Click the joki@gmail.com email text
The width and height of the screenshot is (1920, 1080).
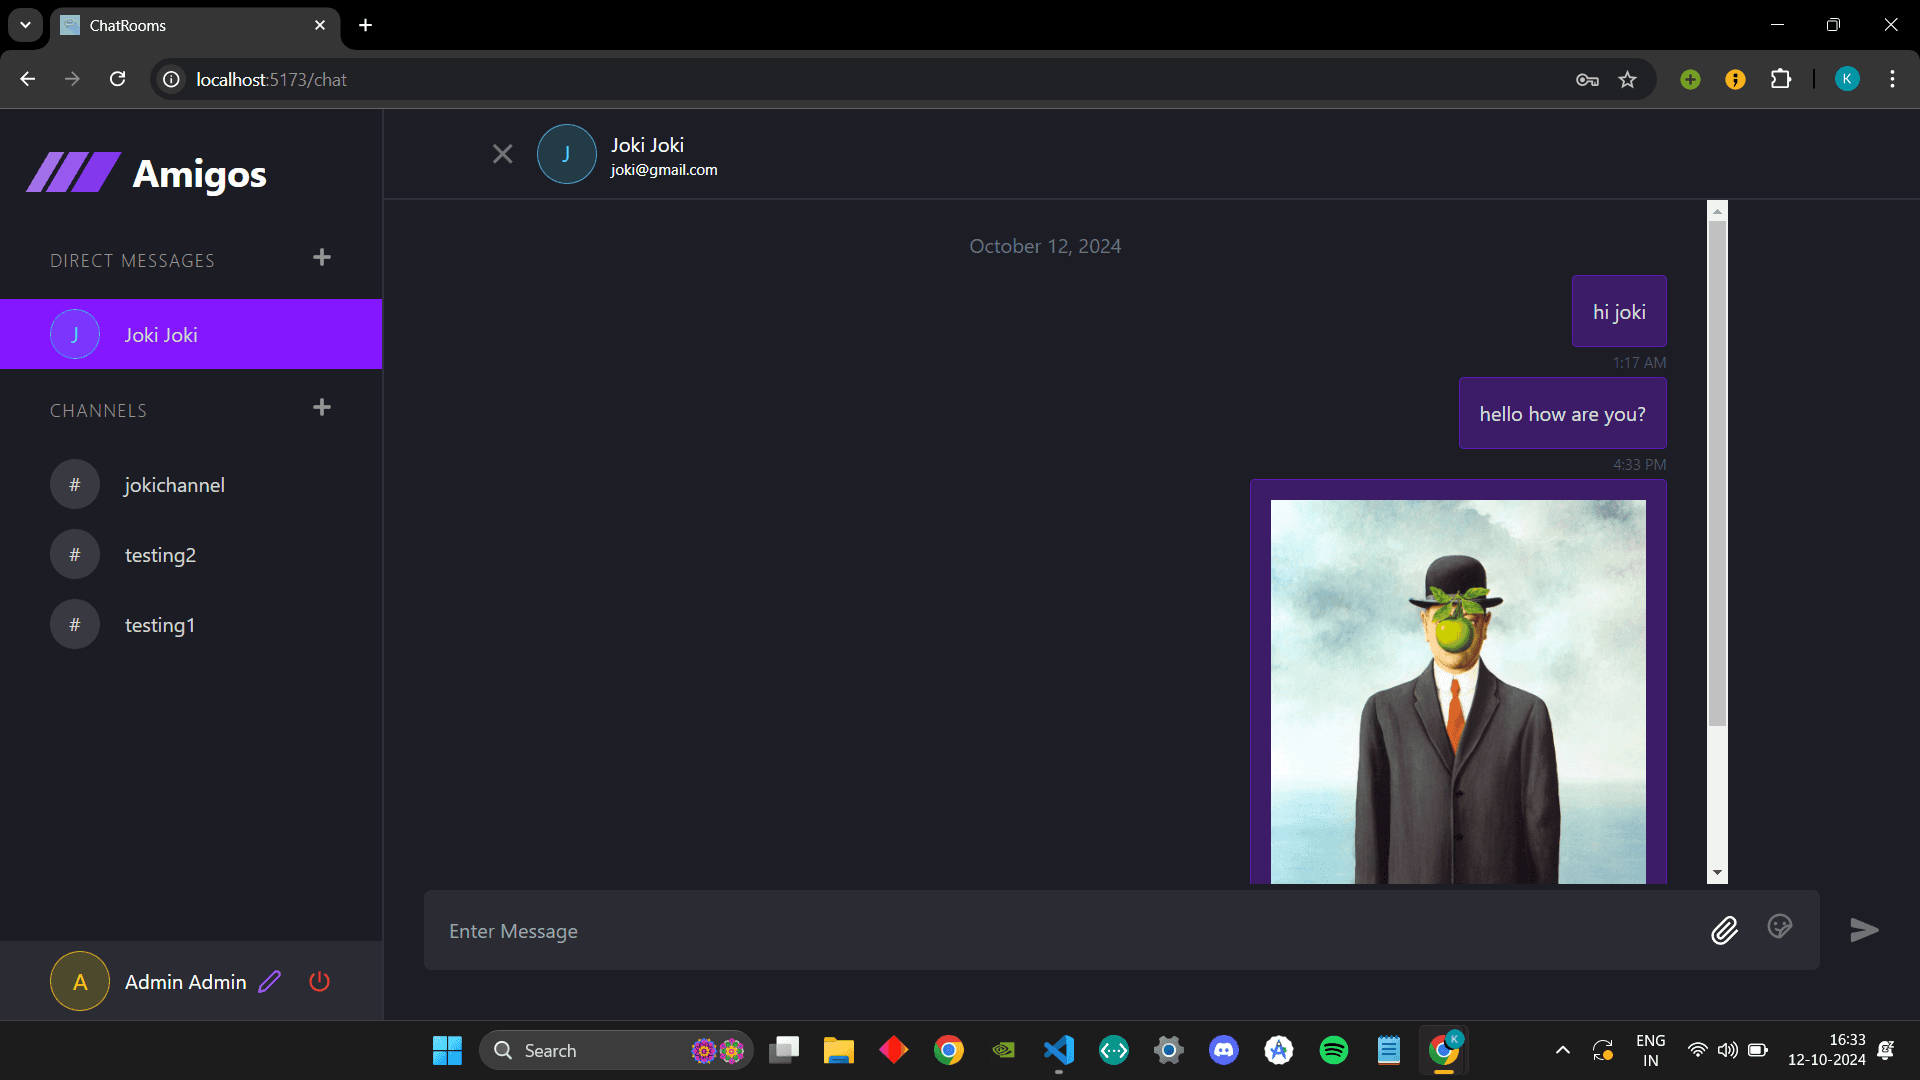(x=664, y=170)
